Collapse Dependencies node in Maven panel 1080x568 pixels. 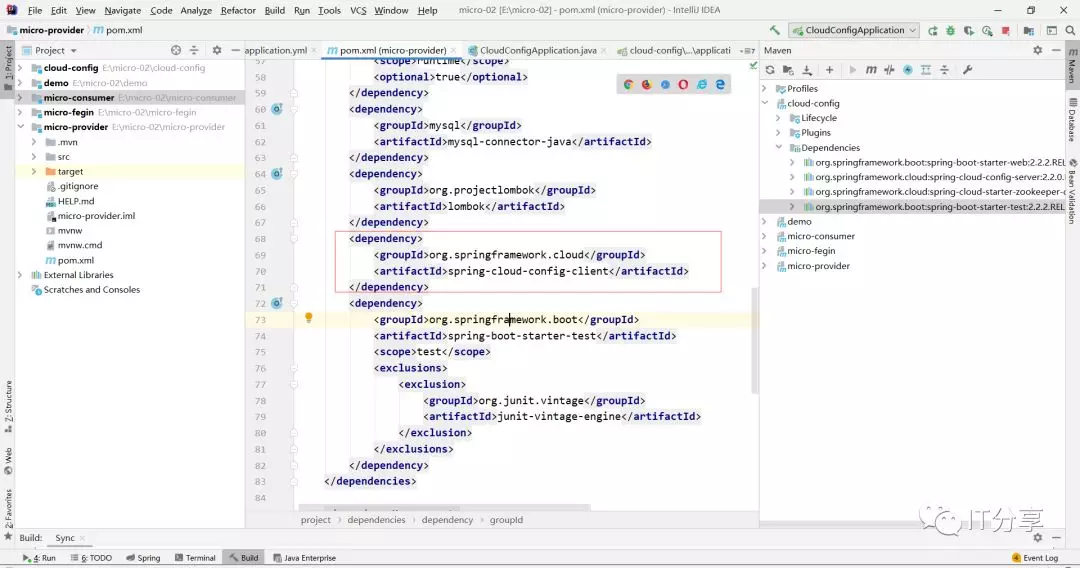779,147
